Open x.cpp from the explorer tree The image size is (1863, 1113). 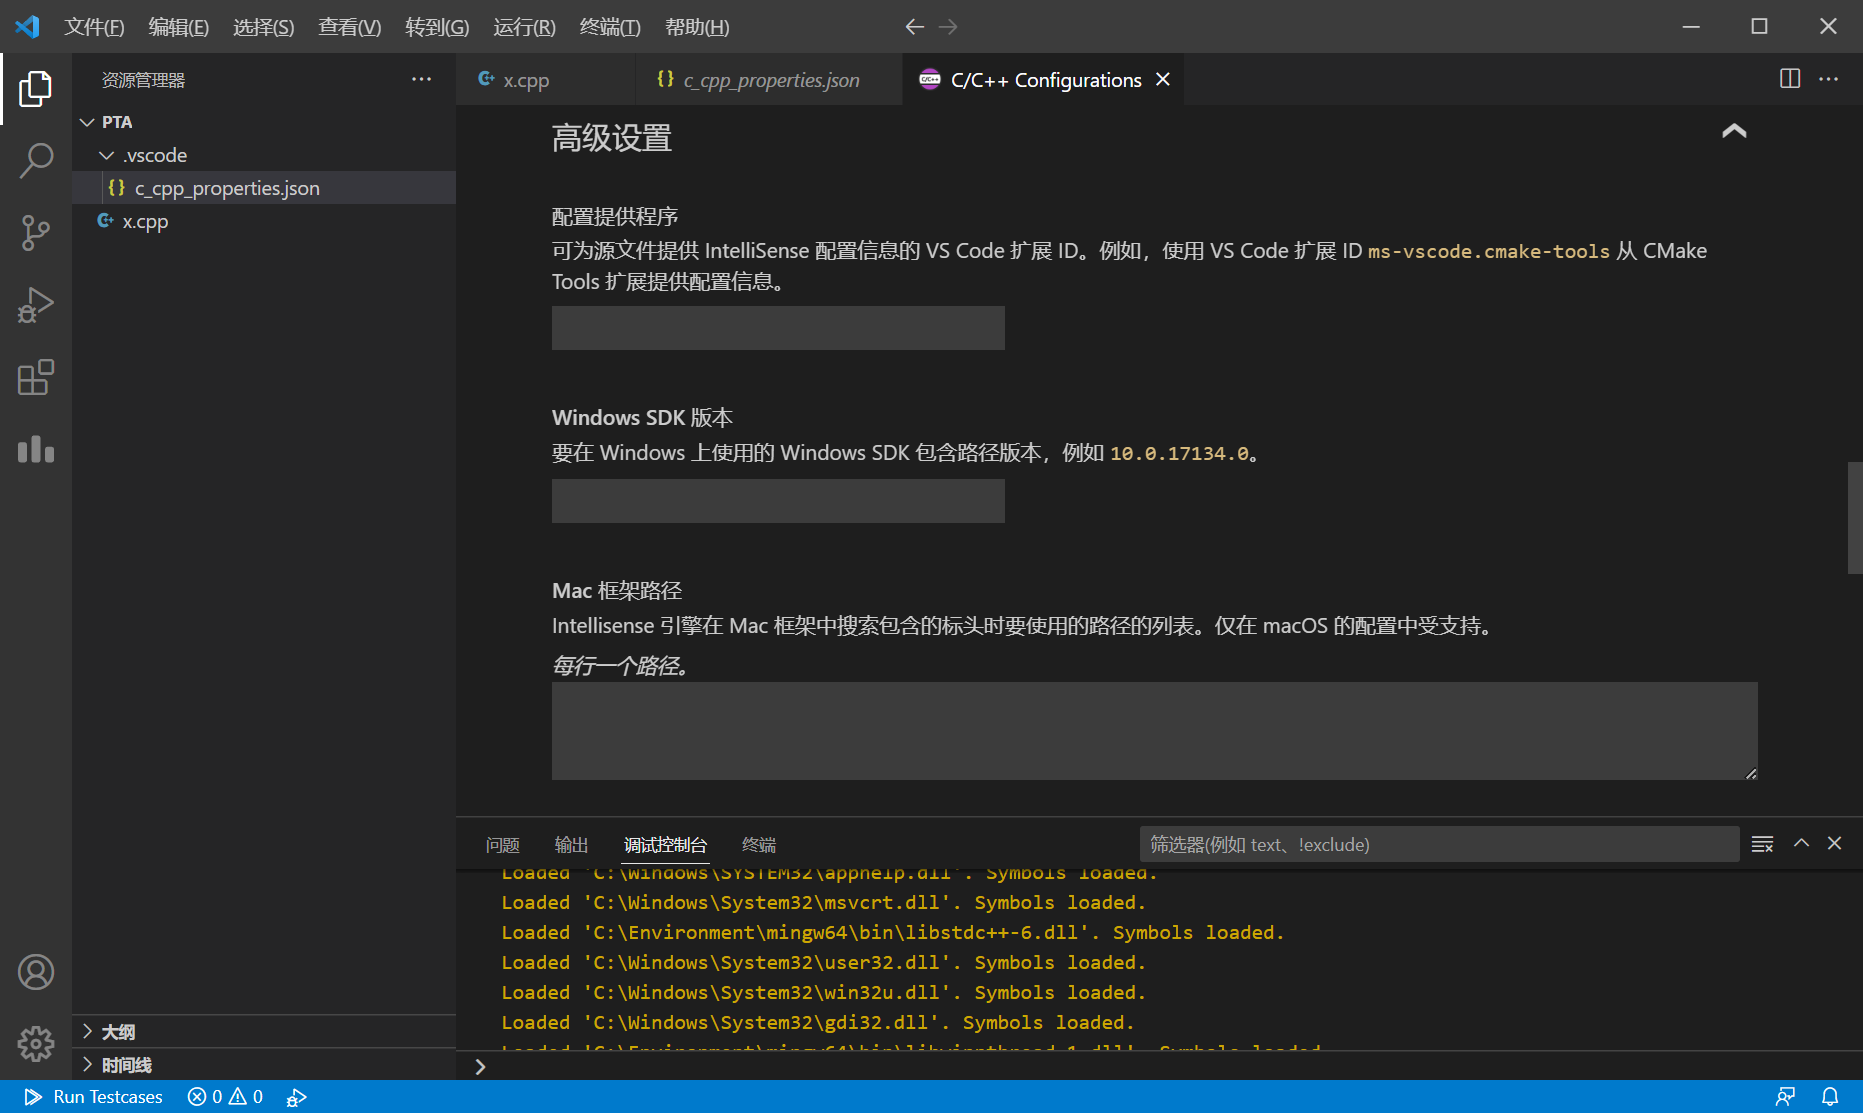click(264, 221)
